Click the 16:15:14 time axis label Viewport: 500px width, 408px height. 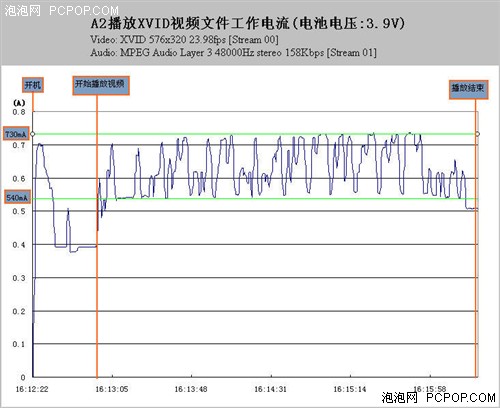pos(350,389)
